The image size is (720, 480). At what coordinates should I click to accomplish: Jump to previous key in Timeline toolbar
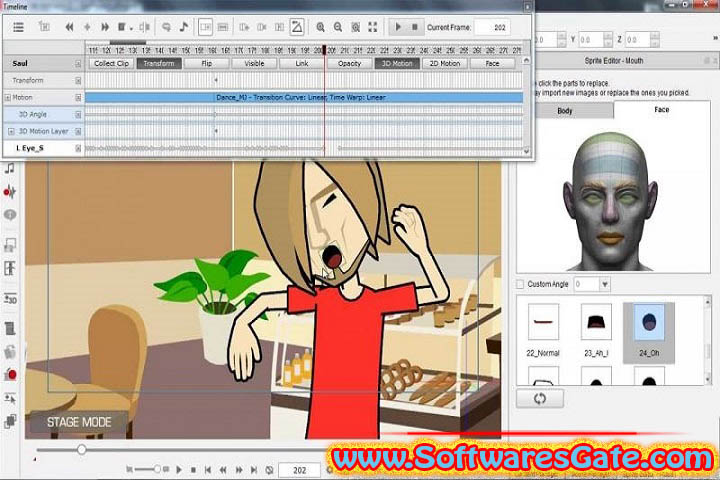tap(69, 27)
